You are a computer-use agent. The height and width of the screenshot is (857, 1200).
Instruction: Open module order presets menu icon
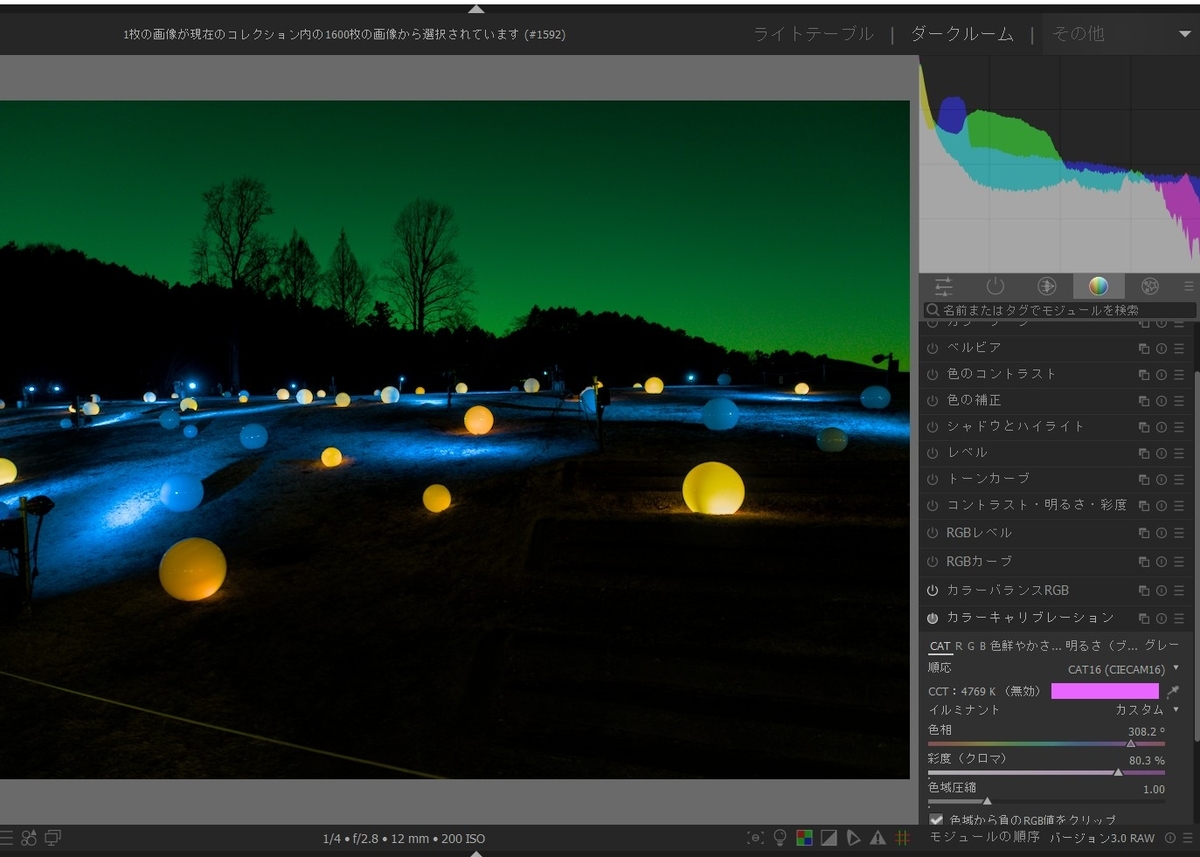point(1187,838)
